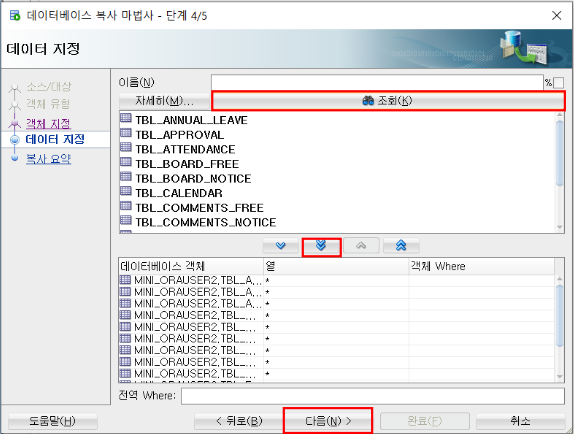Click table icon beside TBL_ATTENDANCE
574x434 pixels.
coord(126,147)
